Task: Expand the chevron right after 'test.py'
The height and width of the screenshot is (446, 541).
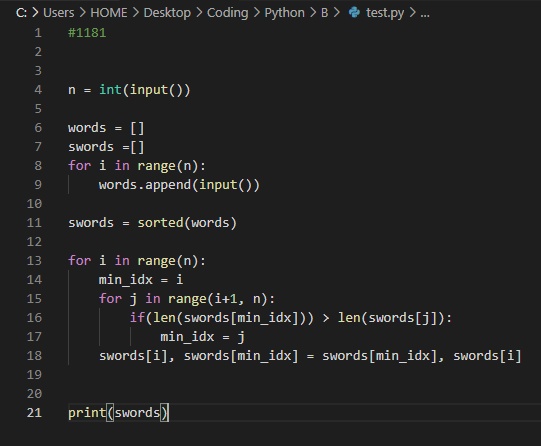Action: click(x=412, y=13)
